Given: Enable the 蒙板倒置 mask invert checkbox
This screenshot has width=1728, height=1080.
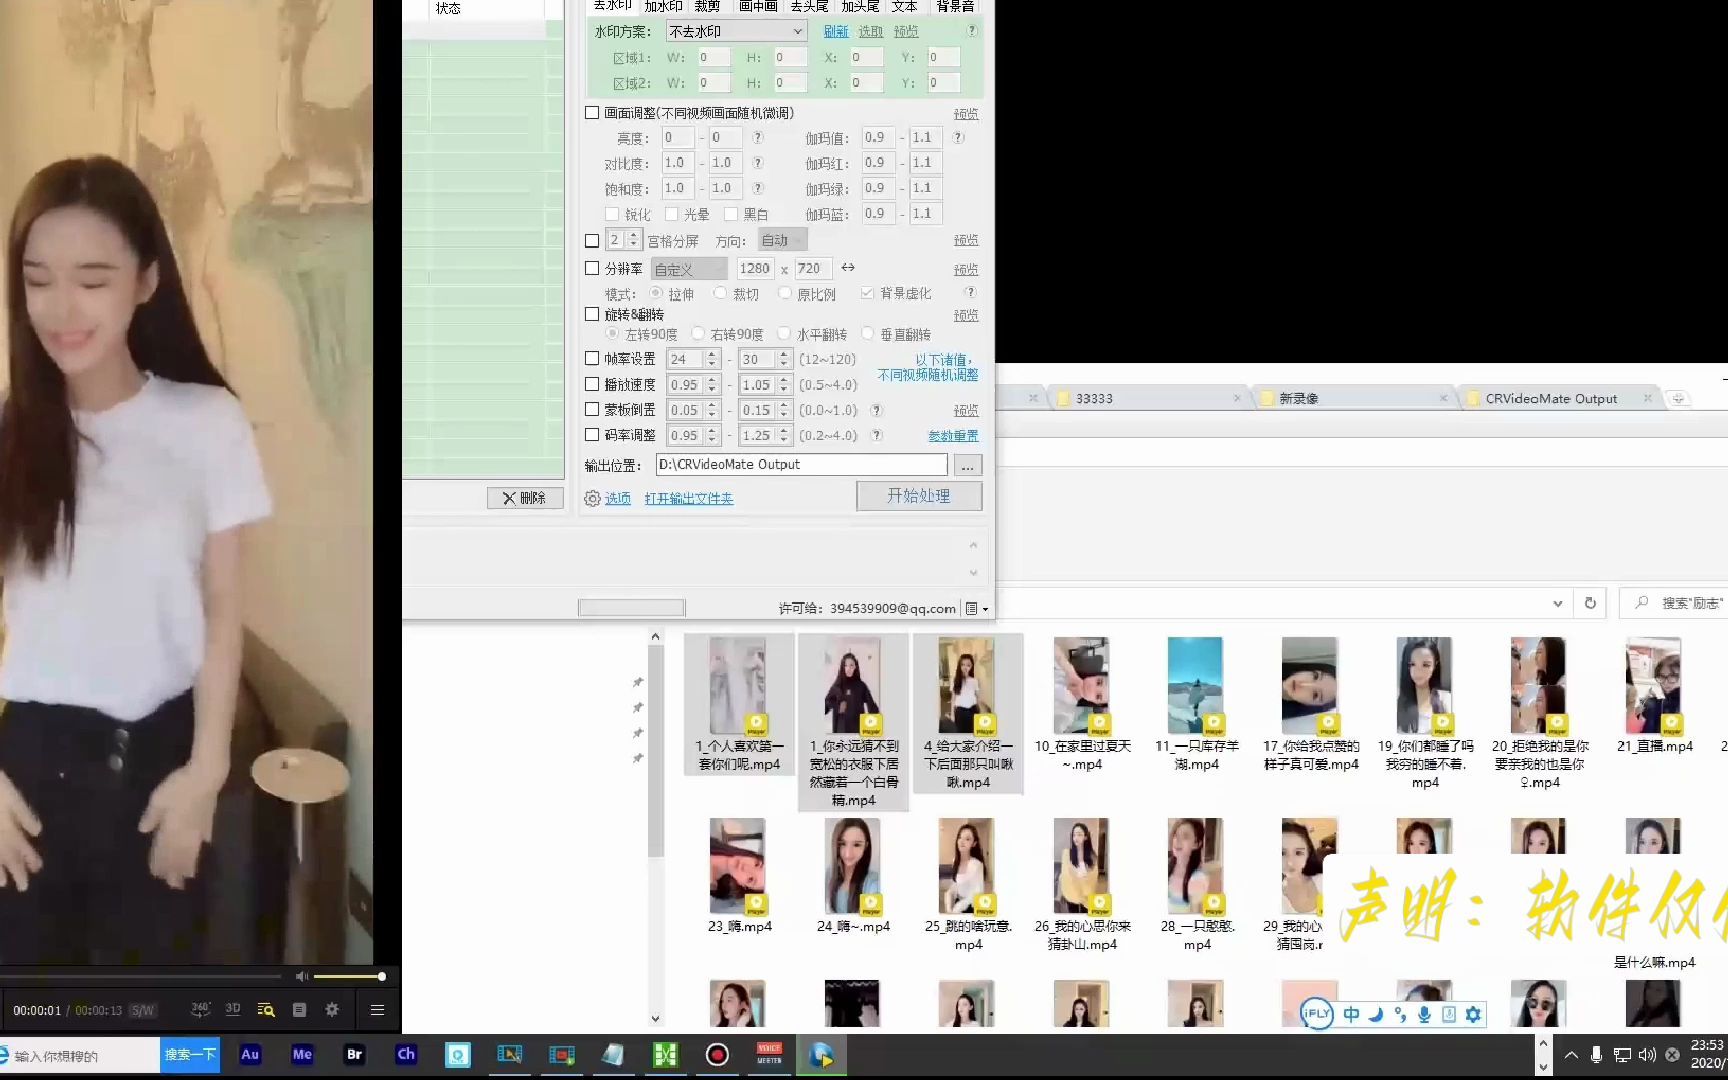Looking at the screenshot, I should [592, 409].
